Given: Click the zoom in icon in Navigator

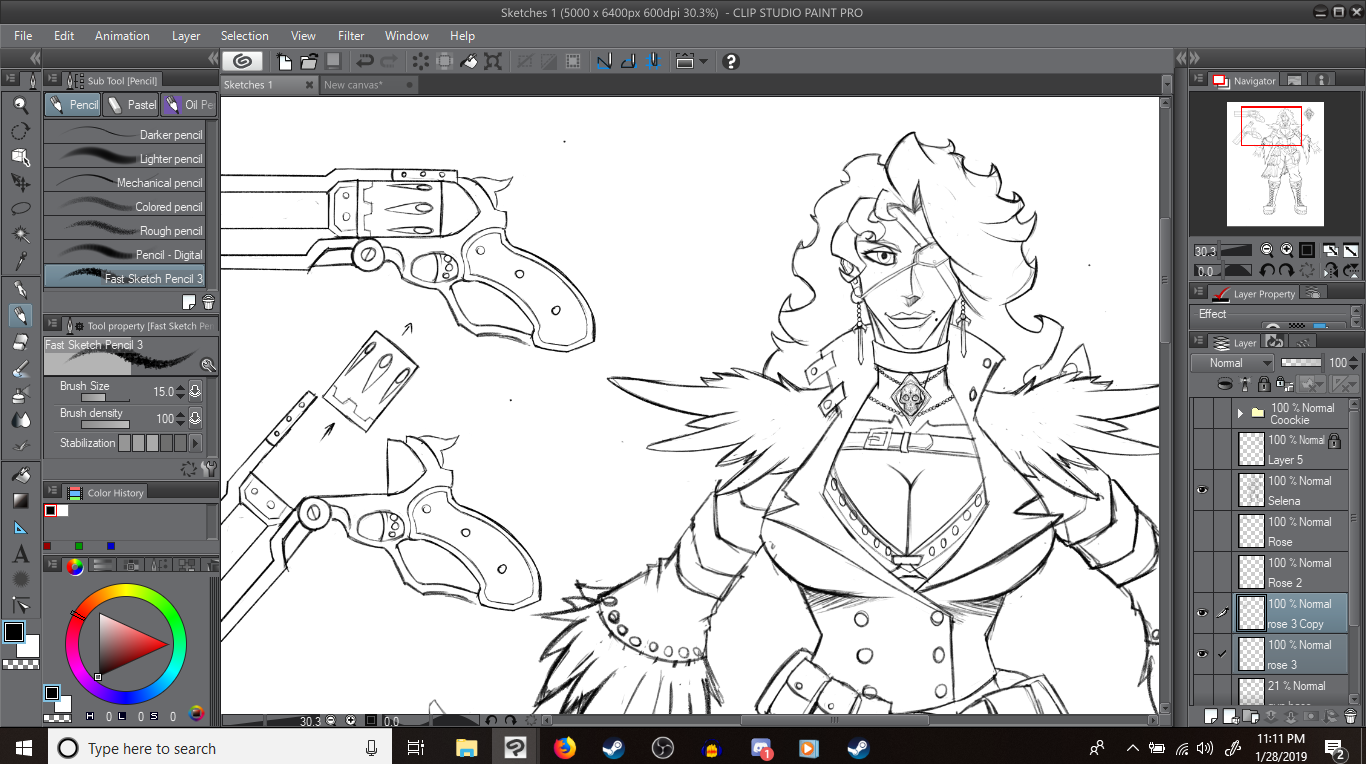Looking at the screenshot, I should pos(1287,250).
